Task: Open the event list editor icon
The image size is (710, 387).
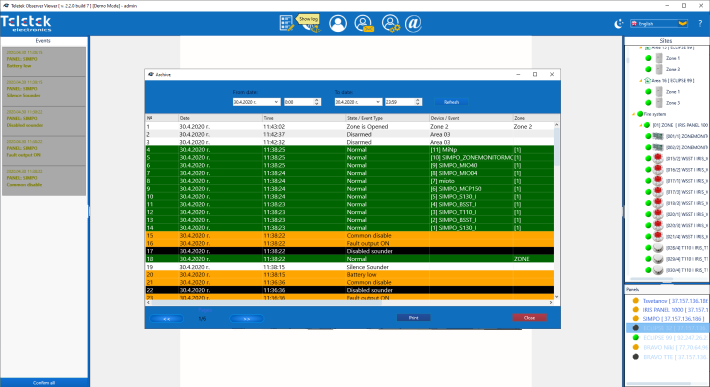Action: (x=287, y=23)
